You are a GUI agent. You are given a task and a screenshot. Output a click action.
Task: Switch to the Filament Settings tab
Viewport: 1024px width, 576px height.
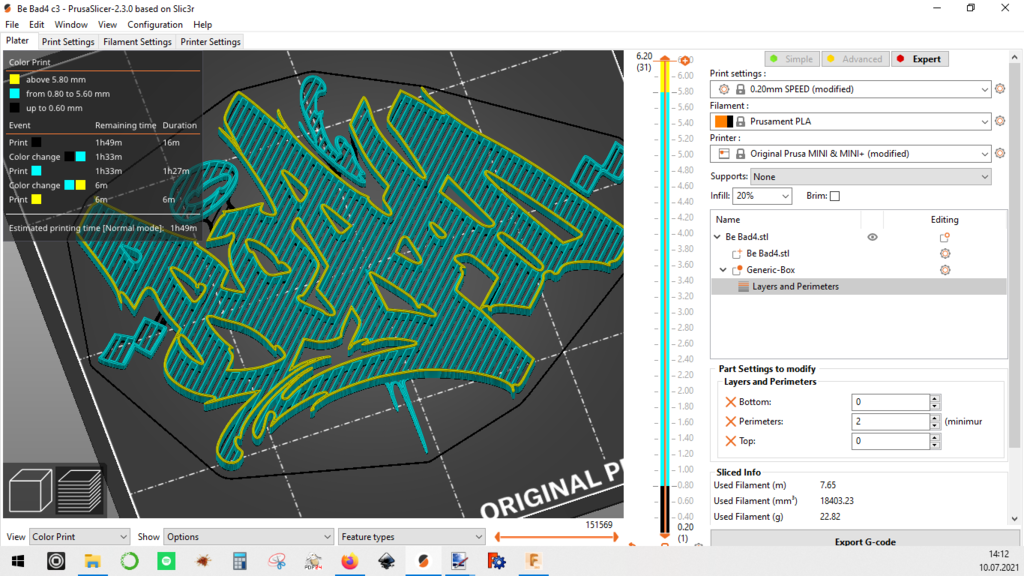tap(137, 42)
